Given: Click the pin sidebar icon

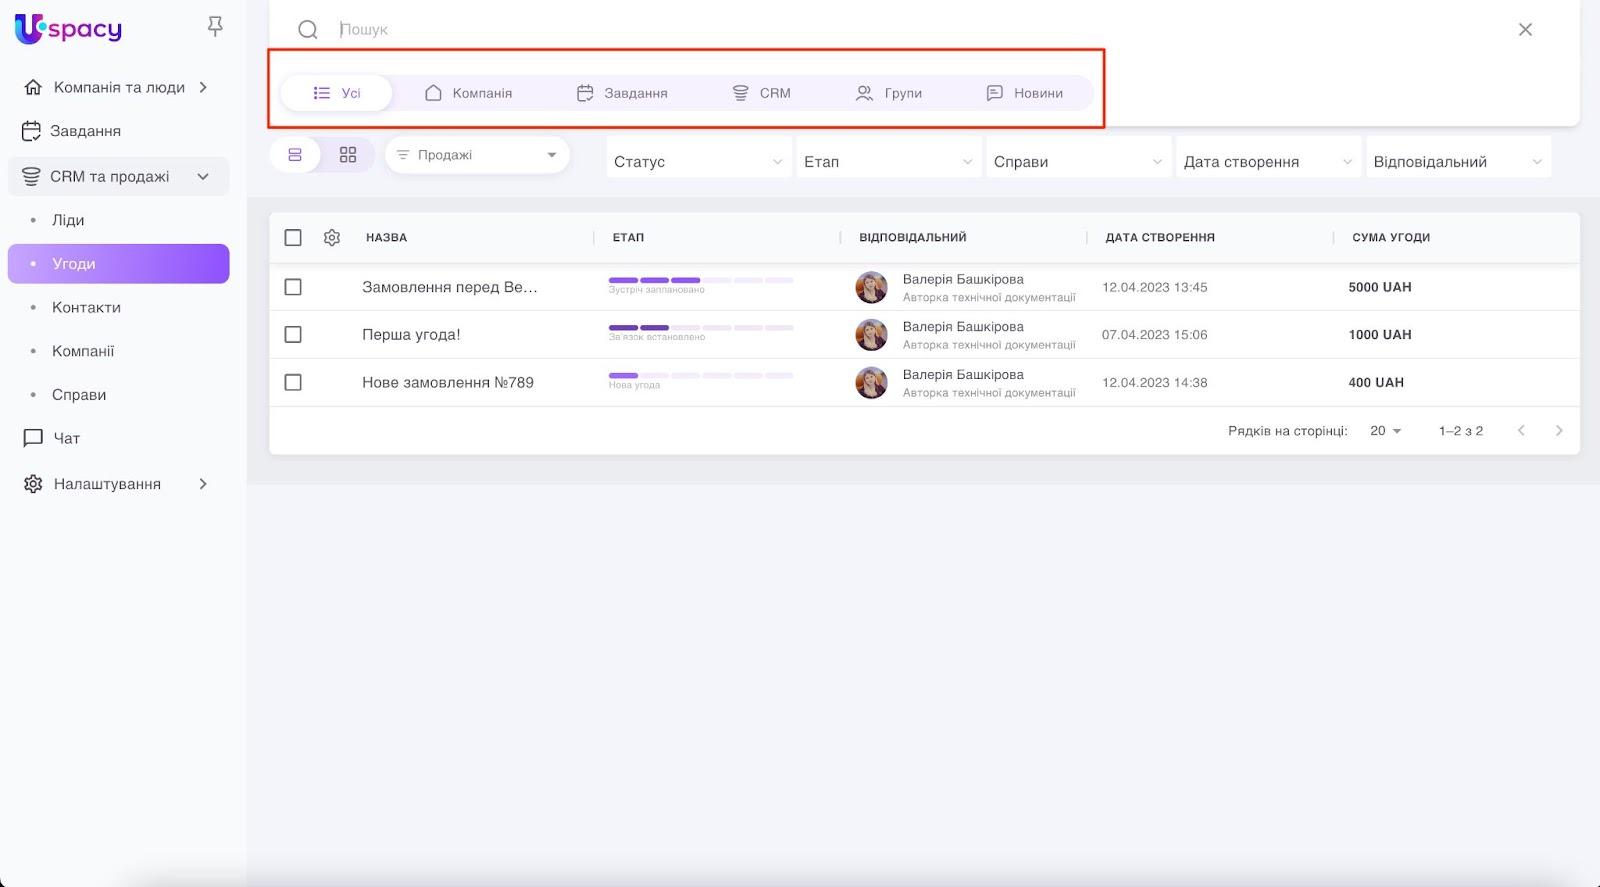Looking at the screenshot, I should [215, 27].
